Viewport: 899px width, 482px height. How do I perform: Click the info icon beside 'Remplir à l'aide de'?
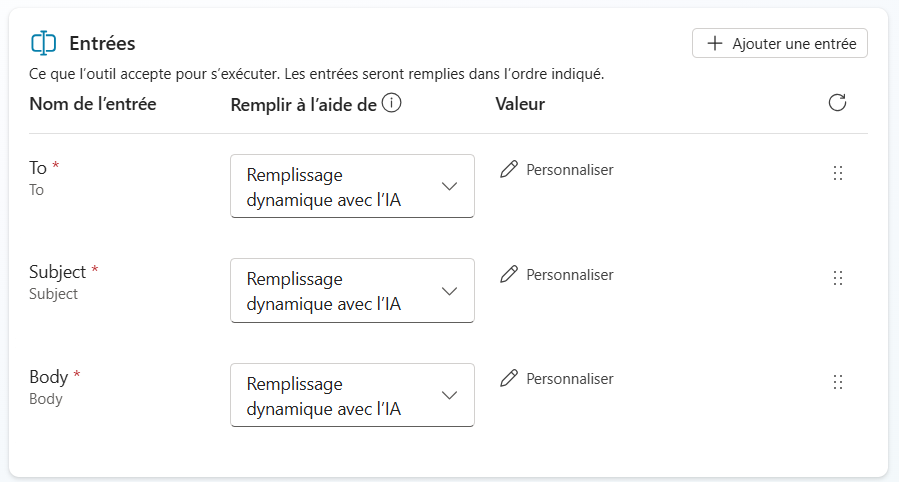392,103
